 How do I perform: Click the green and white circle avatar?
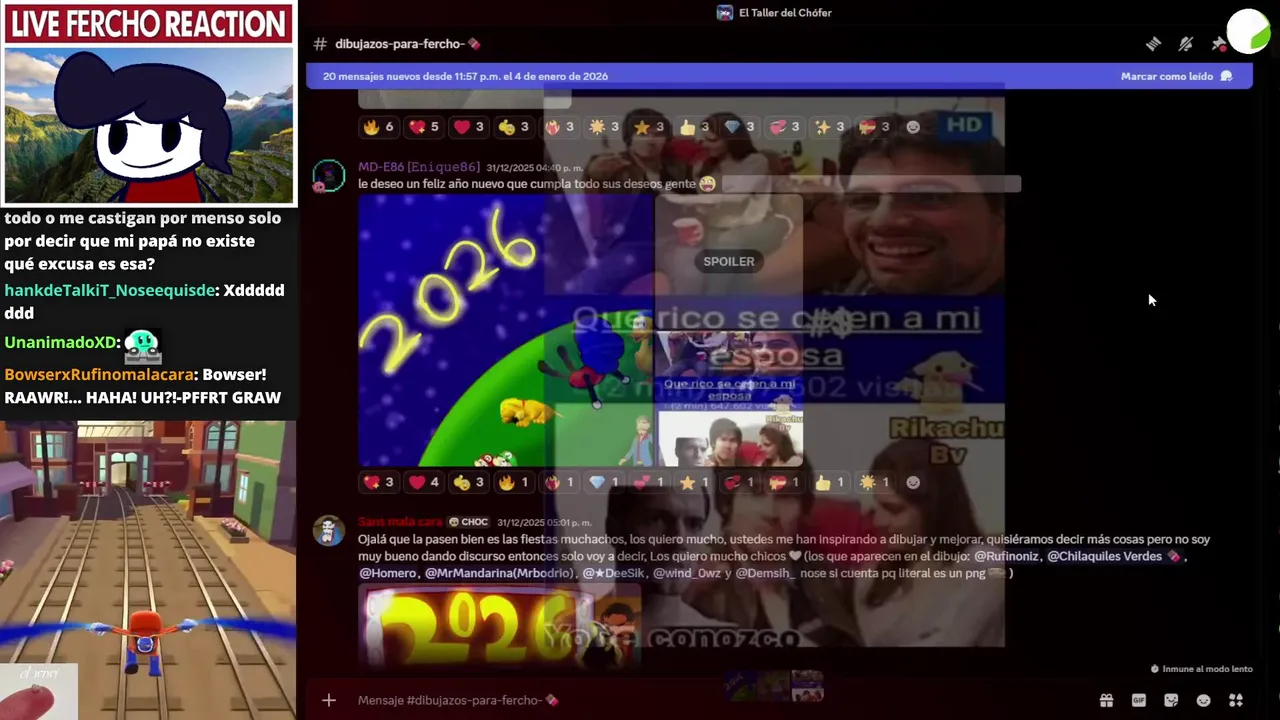pos(1248,30)
